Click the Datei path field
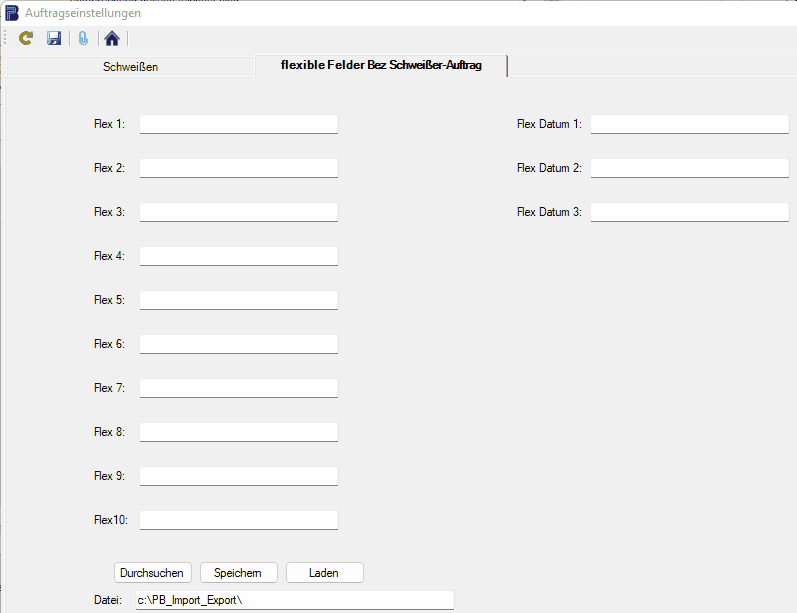The width and height of the screenshot is (797, 613). pos(294,600)
